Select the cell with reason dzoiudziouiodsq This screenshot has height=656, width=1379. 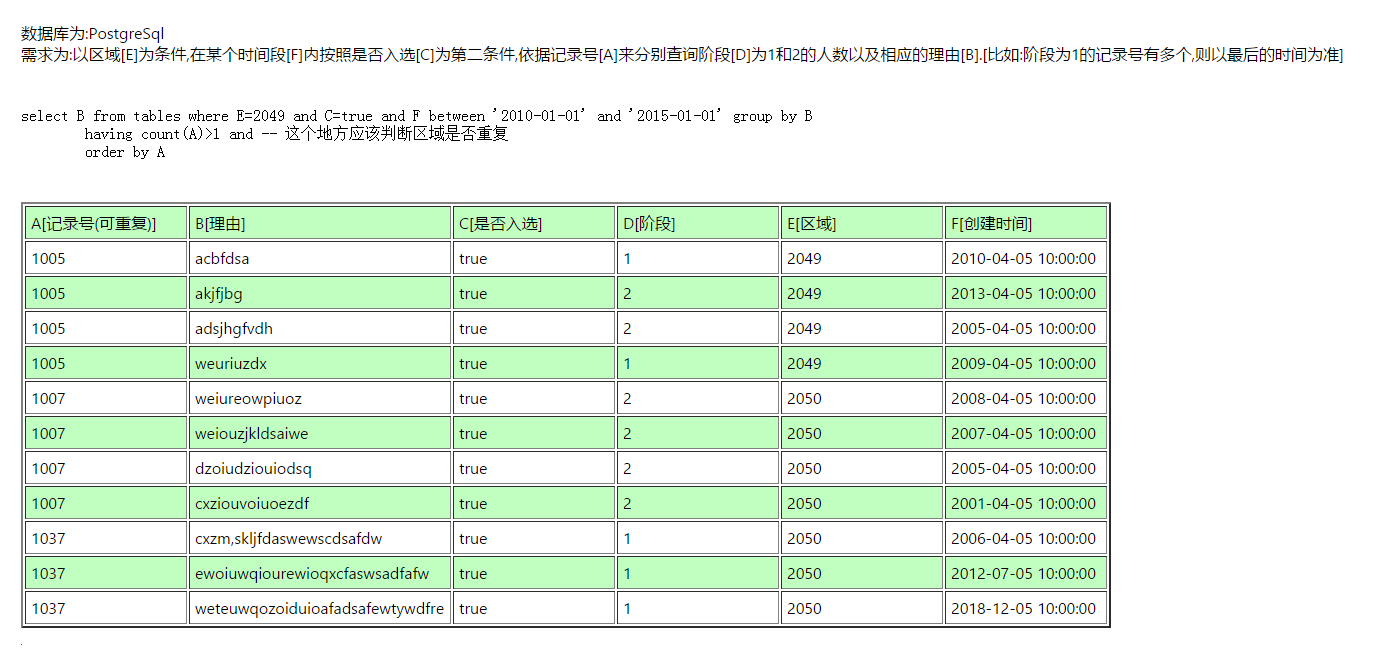point(320,469)
